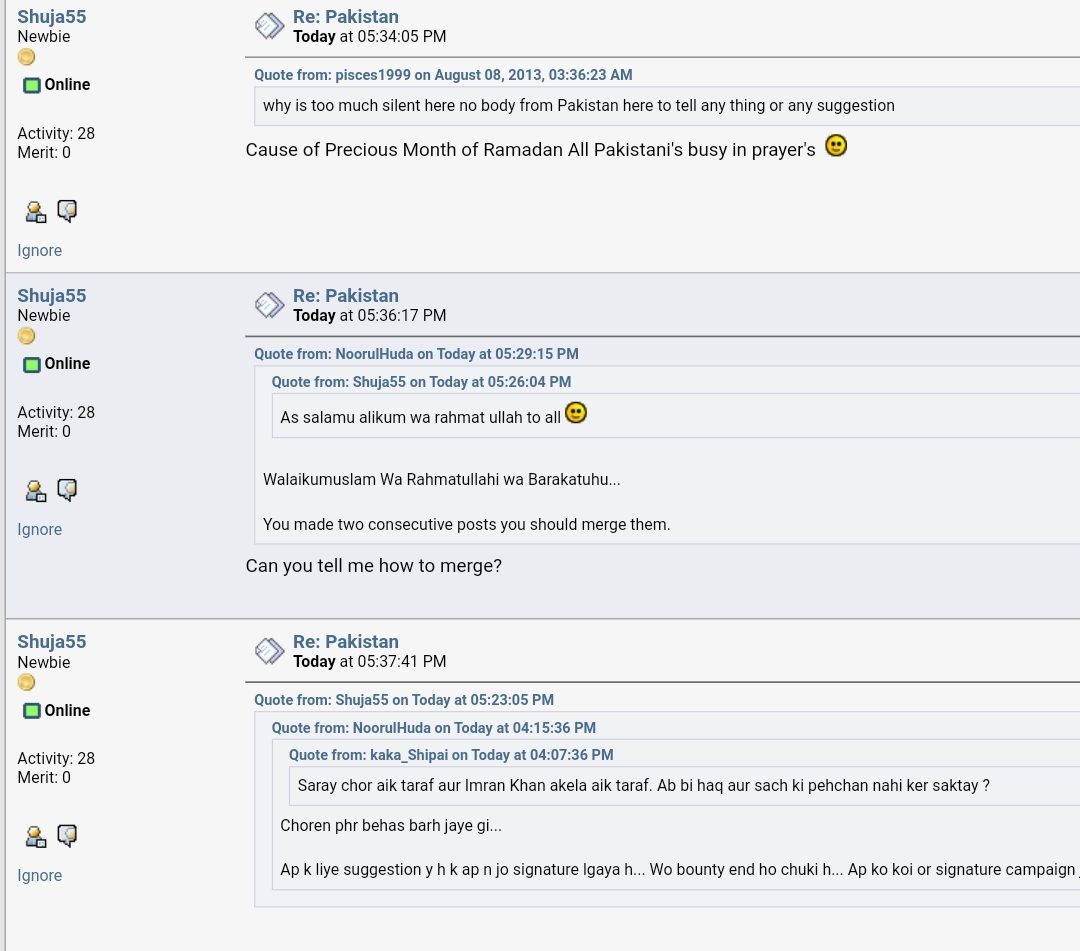Click the post icon beside 05:36:17 PM message
The width and height of the screenshot is (1080, 951).
coord(269,305)
